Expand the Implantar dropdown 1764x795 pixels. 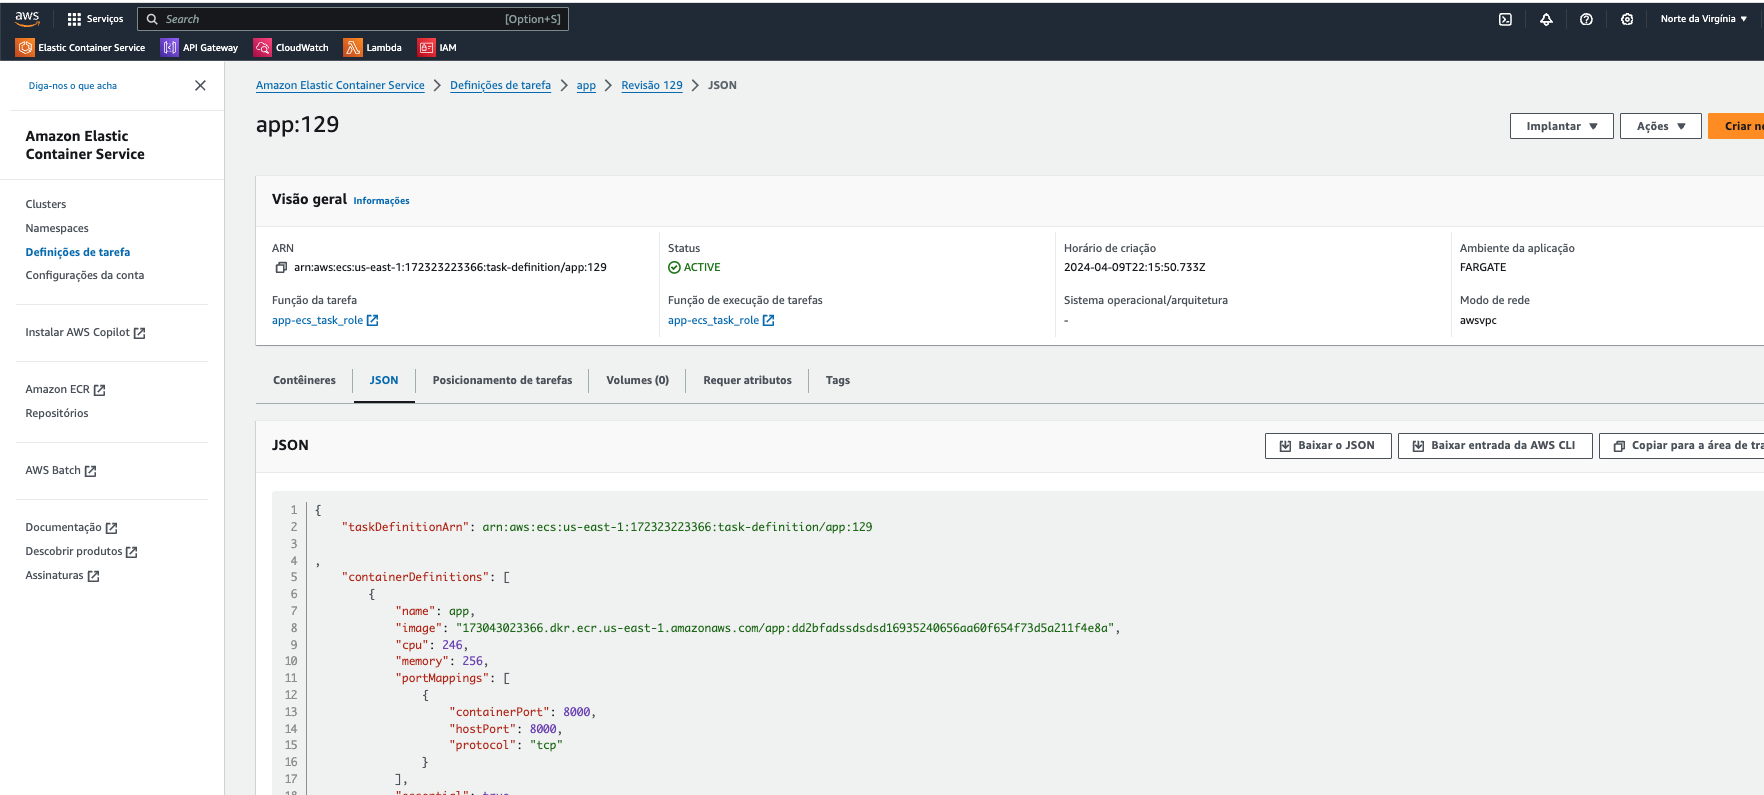[x=1561, y=126]
